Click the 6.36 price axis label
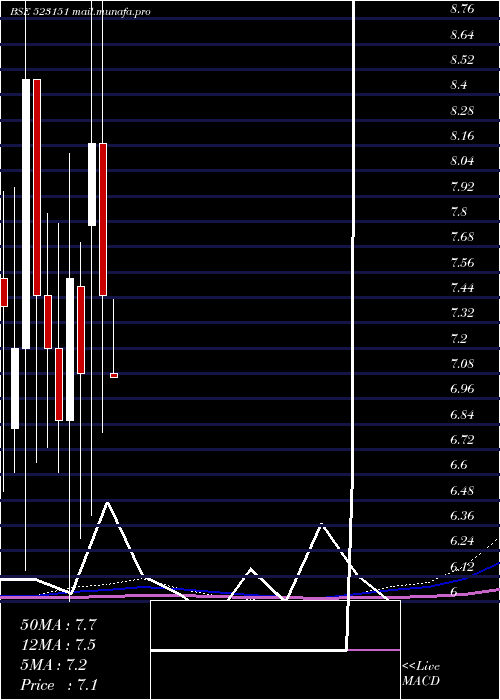 pos(462,516)
